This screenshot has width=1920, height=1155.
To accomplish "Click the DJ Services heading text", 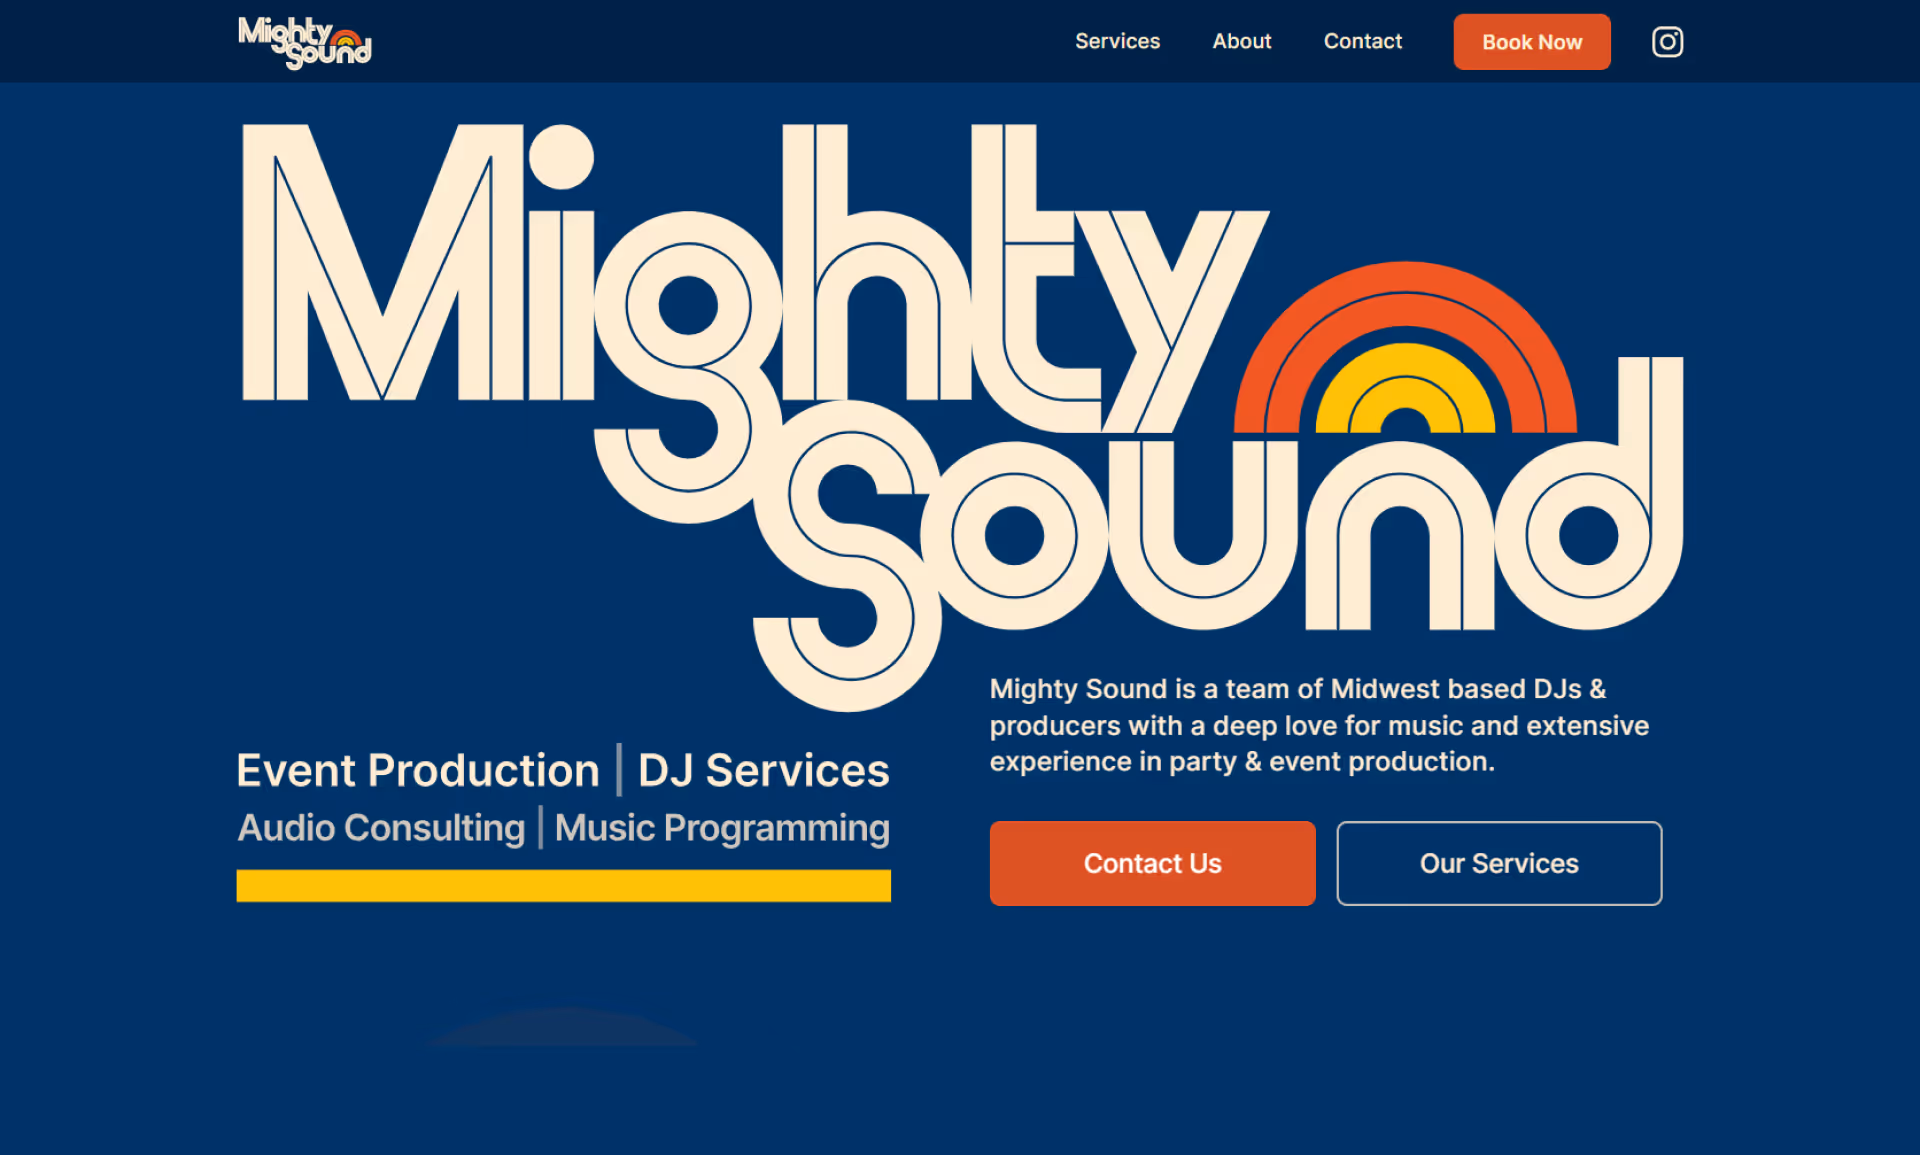I will tap(763, 771).
